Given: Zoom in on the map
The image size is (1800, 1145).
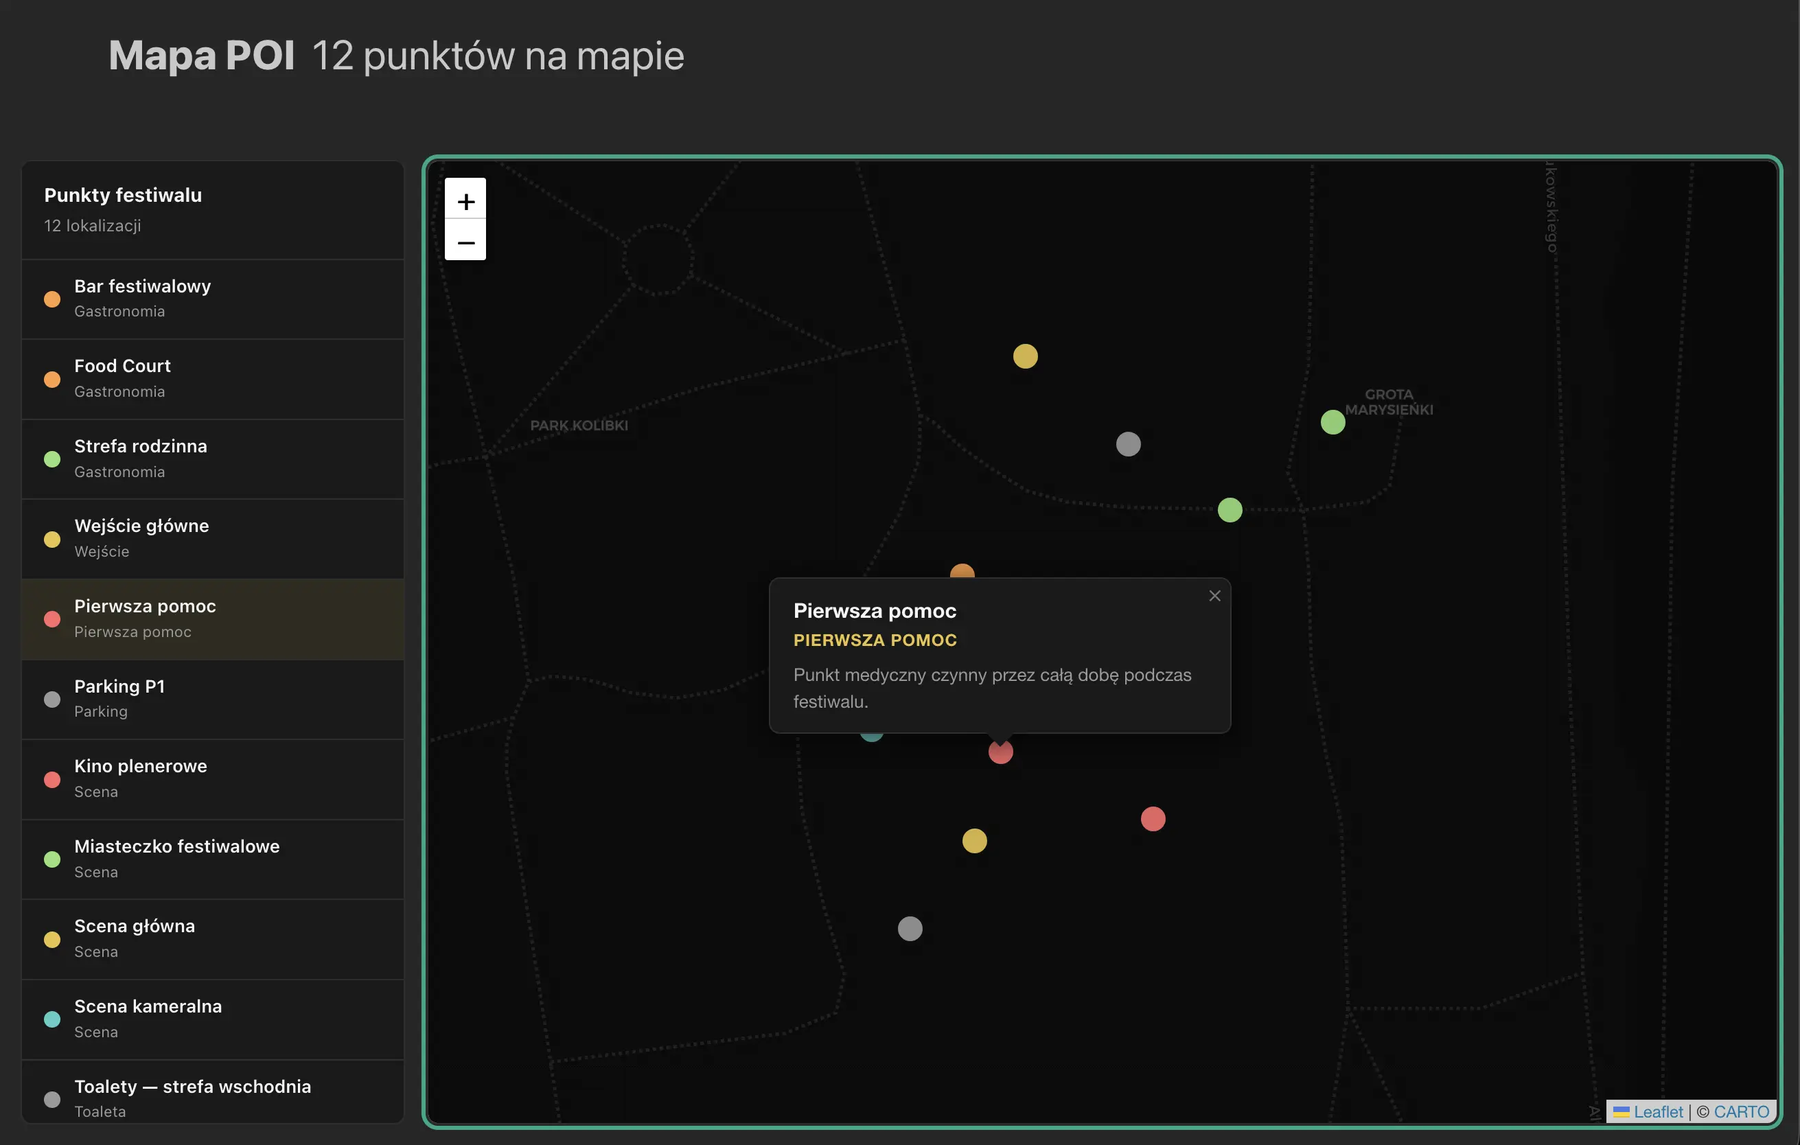Looking at the screenshot, I should pos(465,200).
